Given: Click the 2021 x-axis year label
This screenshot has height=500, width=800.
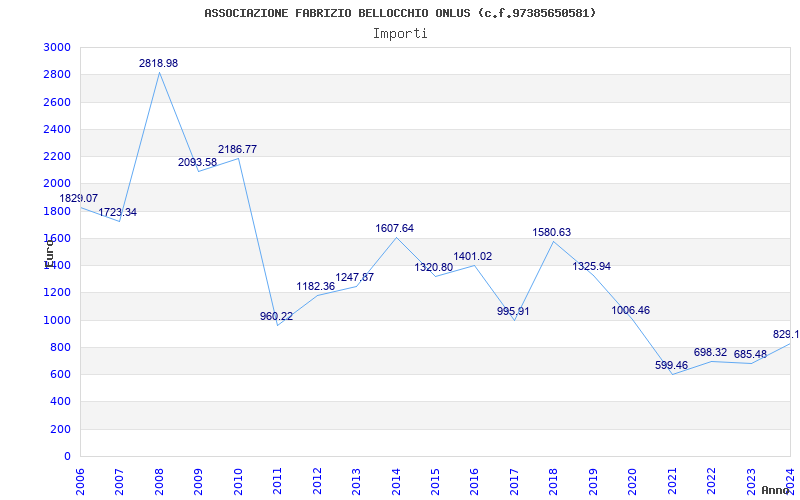Looking at the screenshot, I should point(672,480).
